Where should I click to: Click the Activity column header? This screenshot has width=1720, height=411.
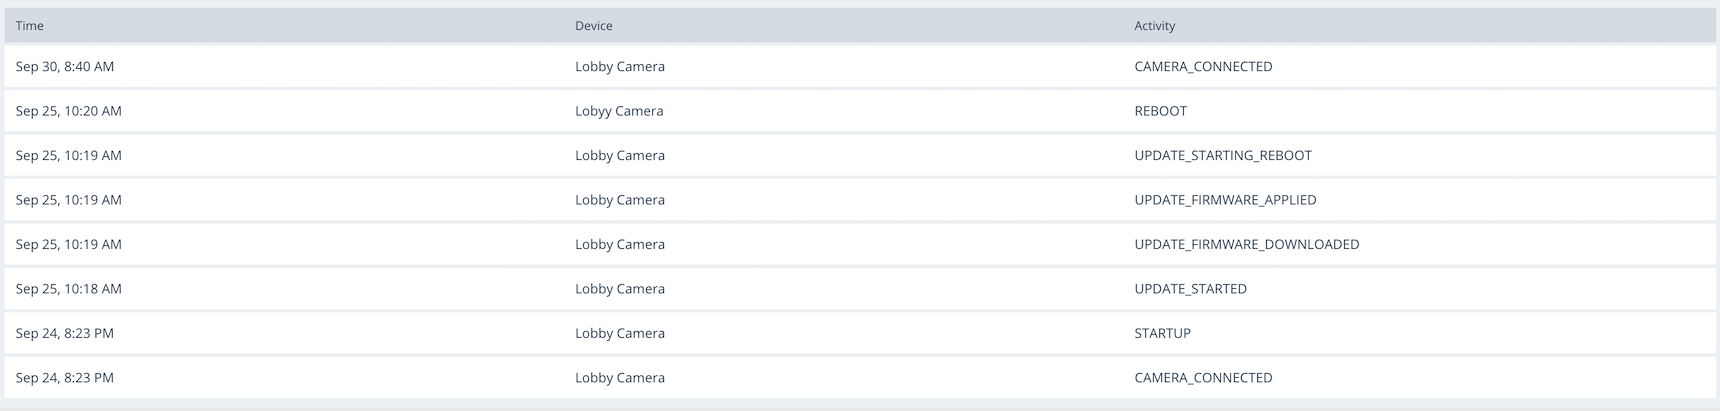pos(1155,26)
